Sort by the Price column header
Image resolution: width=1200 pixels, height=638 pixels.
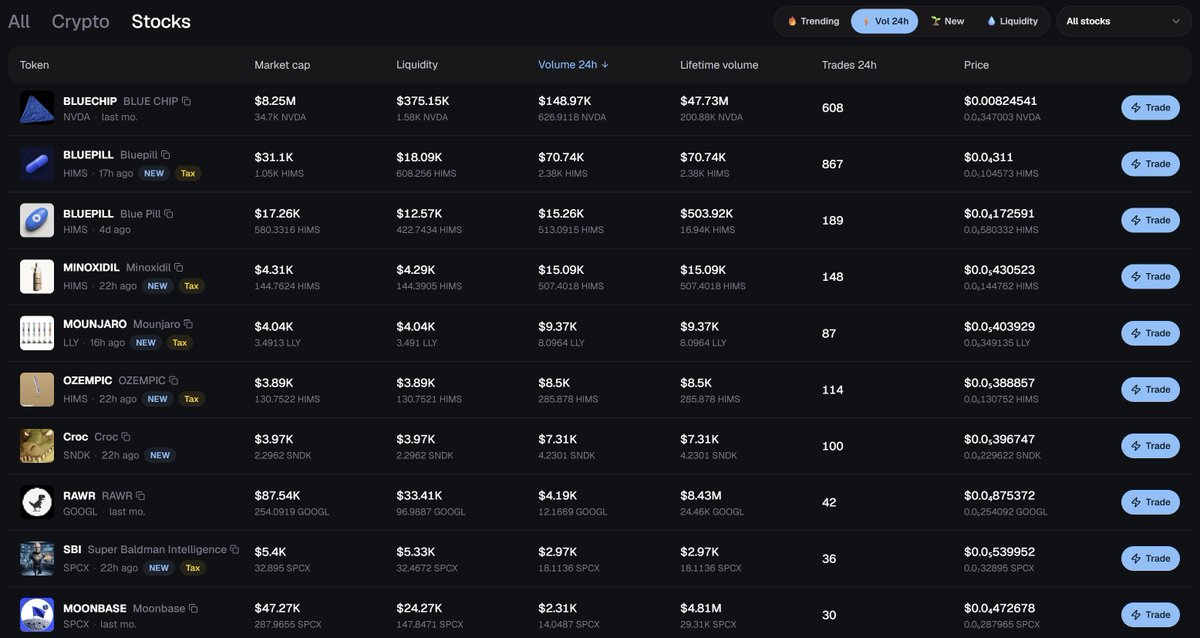click(976, 65)
